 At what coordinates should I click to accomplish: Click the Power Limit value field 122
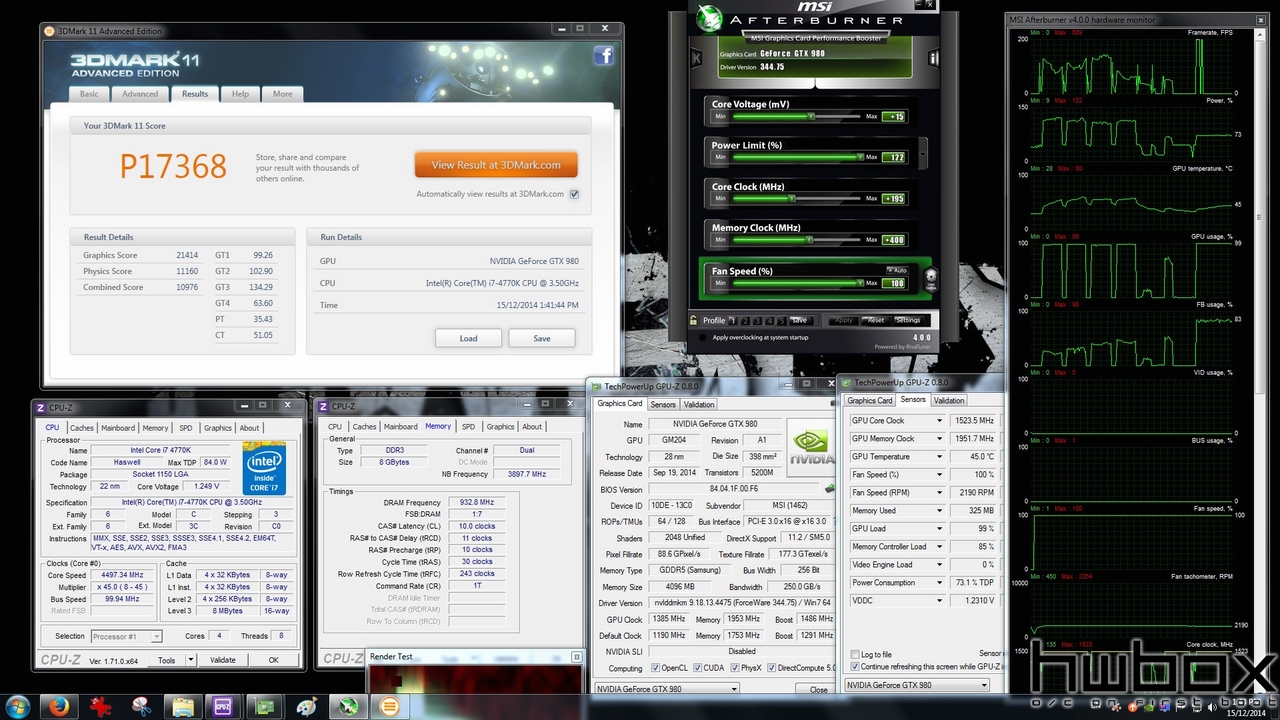894,157
